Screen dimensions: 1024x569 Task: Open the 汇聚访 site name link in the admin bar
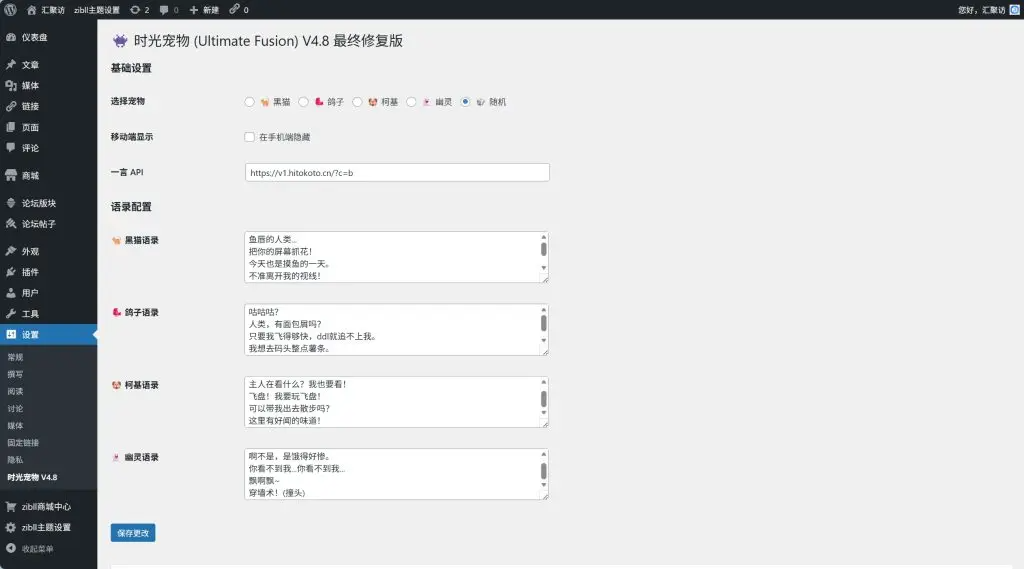53,10
